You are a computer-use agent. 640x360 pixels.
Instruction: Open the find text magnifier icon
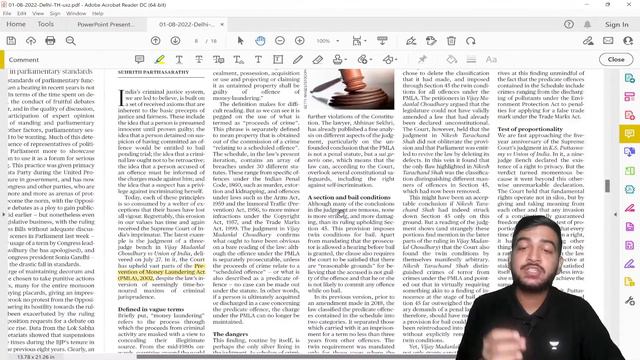pyautogui.click(x=71, y=41)
